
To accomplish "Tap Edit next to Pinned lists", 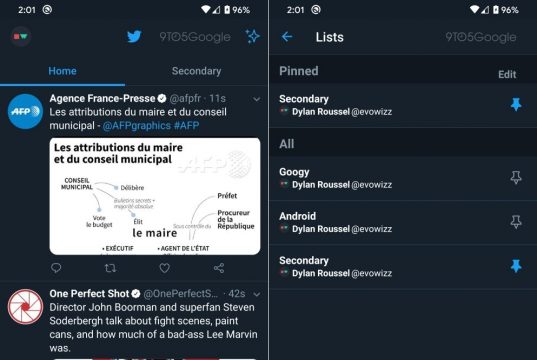I will coord(507,74).
